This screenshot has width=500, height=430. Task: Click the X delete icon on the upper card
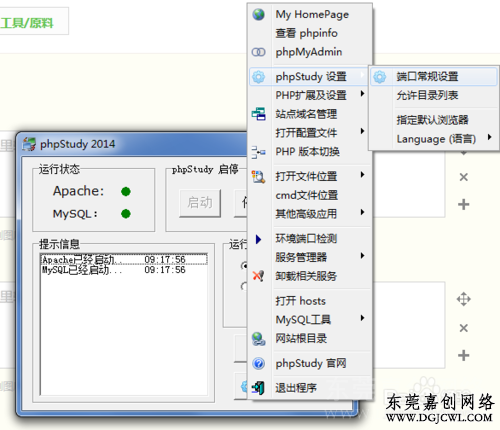[464, 177]
